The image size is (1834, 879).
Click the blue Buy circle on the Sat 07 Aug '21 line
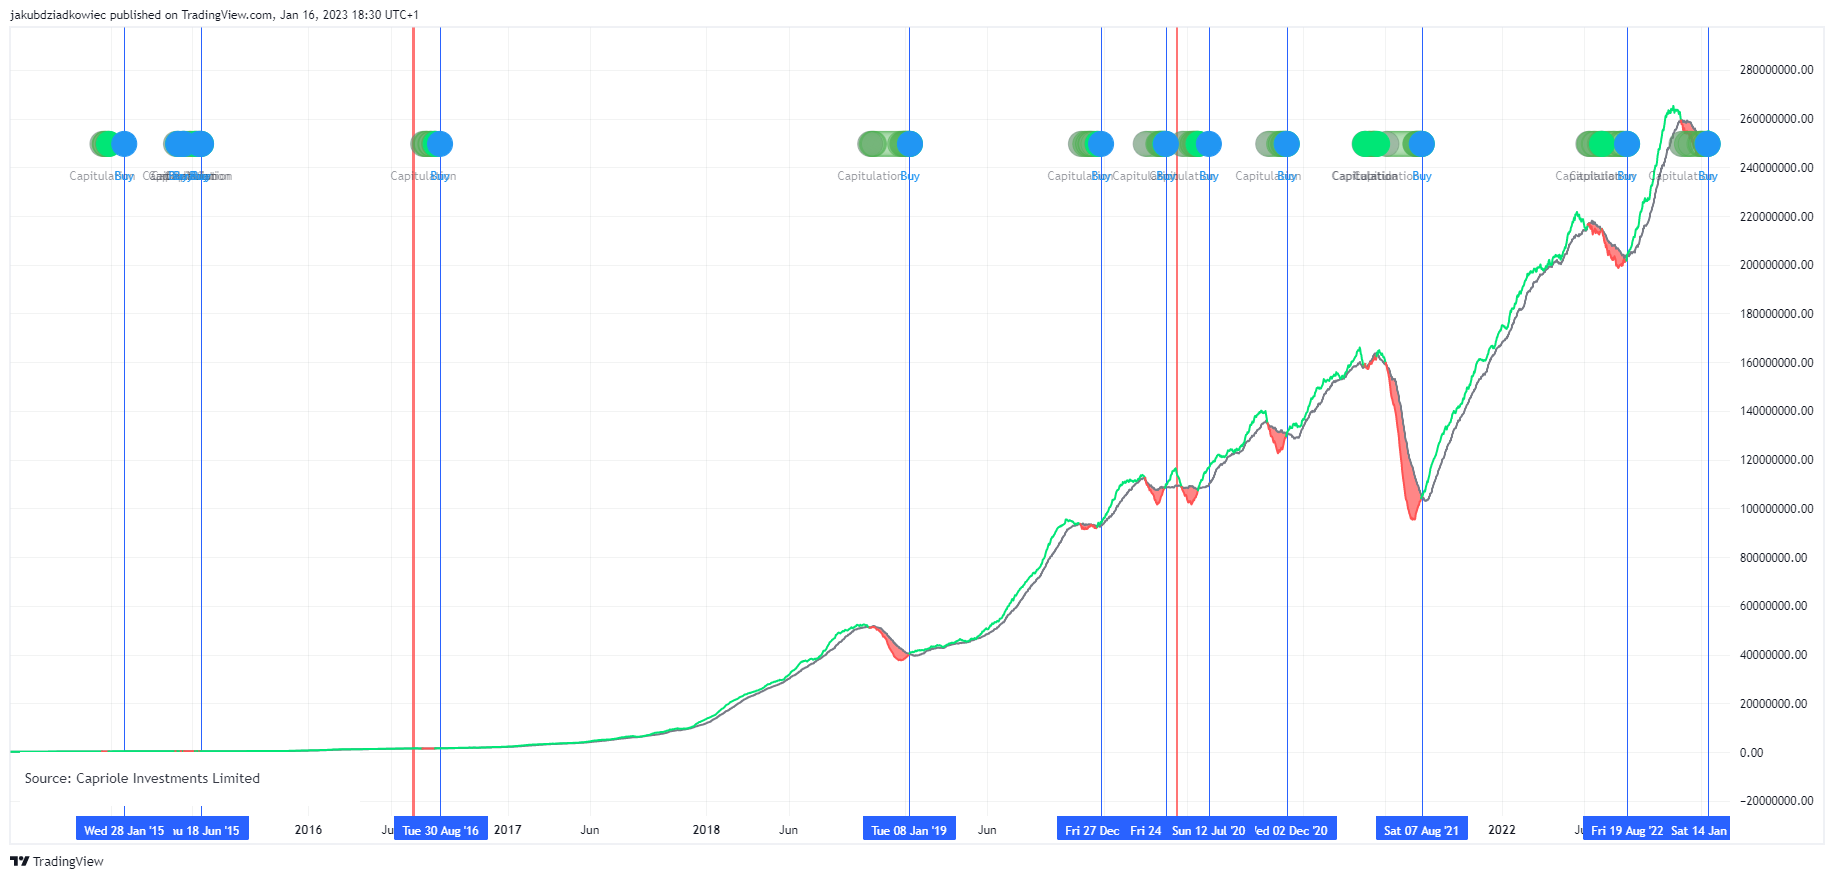(x=1422, y=144)
